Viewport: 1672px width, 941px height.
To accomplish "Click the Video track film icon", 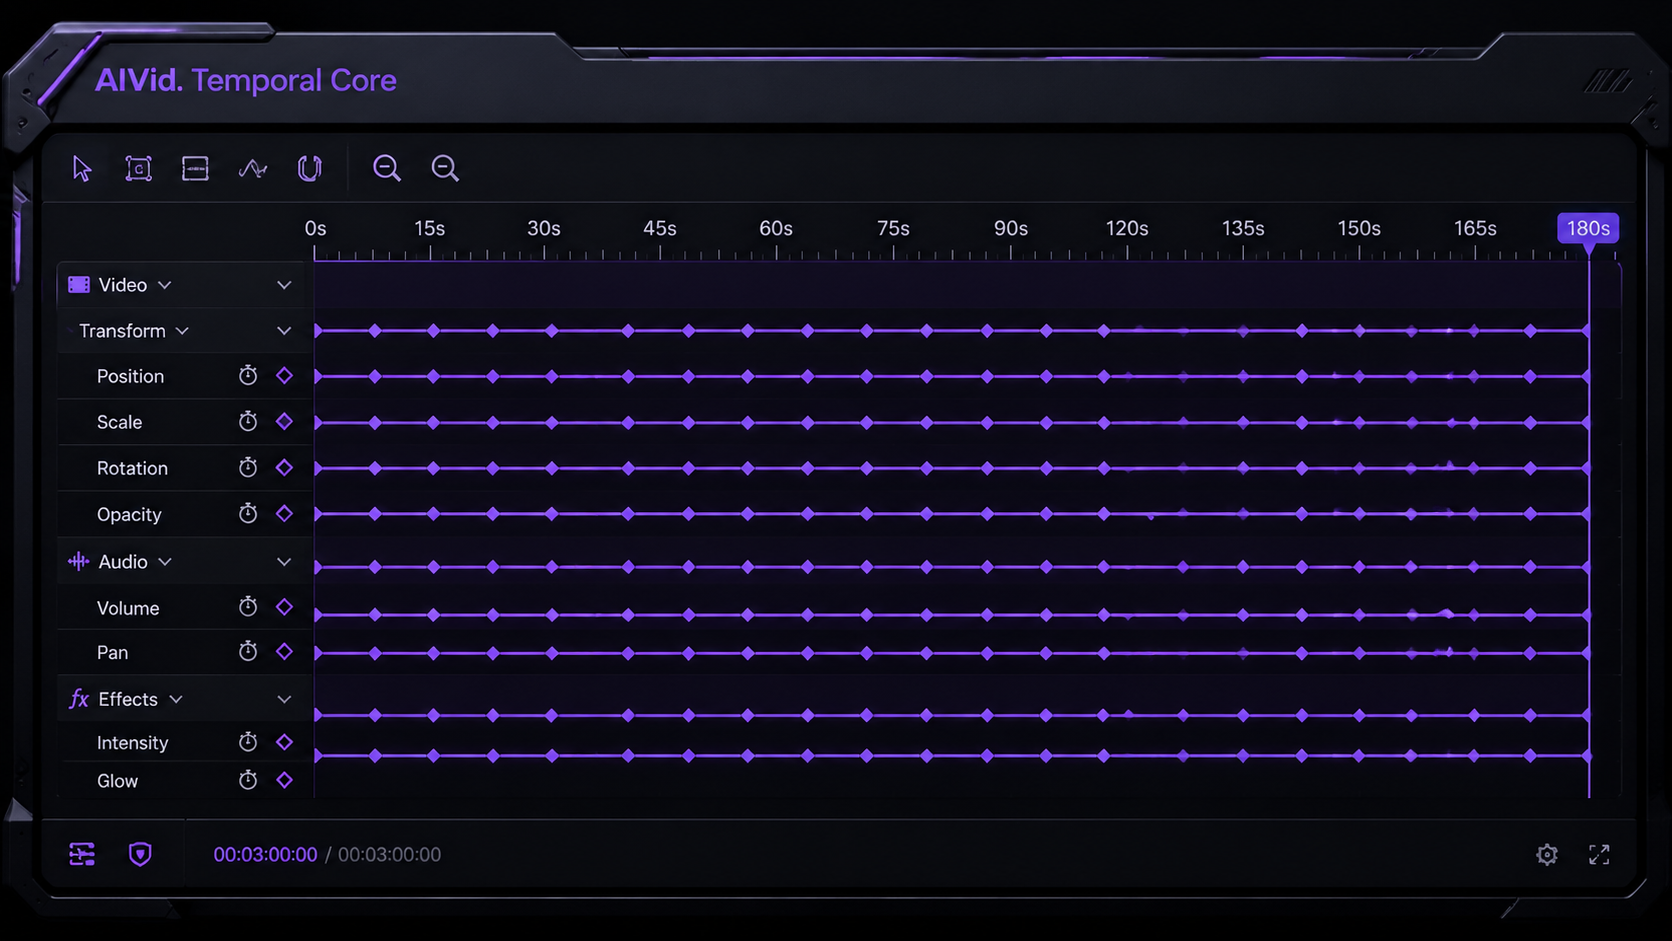I will pos(79,285).
